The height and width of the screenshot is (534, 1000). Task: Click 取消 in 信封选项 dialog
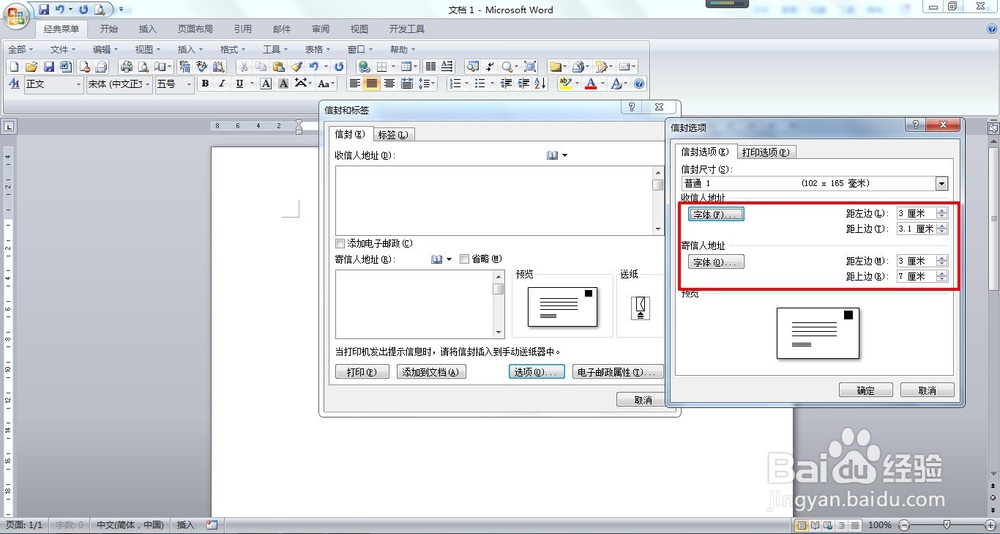coord(927,390)
